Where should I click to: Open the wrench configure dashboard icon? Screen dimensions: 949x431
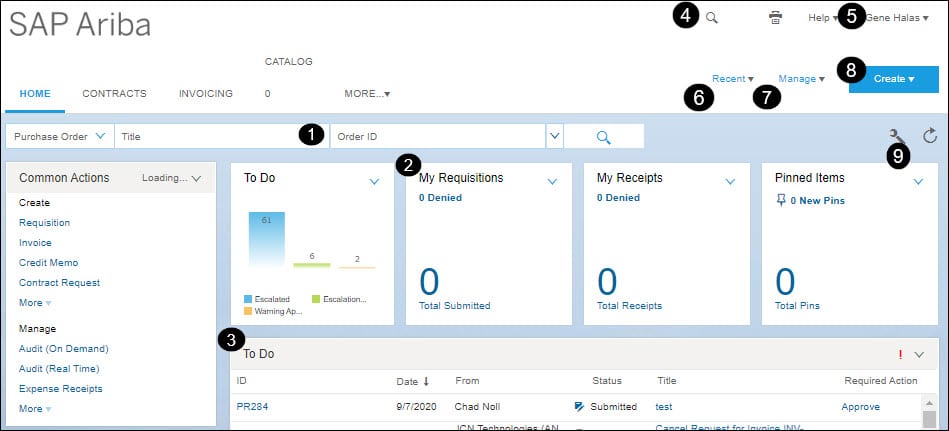point(896,136)
